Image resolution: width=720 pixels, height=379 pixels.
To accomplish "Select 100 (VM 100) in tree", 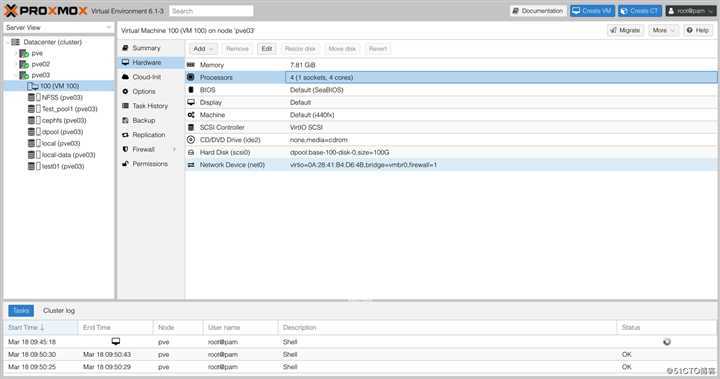I will pyautogui.click(x=59, y=86).
